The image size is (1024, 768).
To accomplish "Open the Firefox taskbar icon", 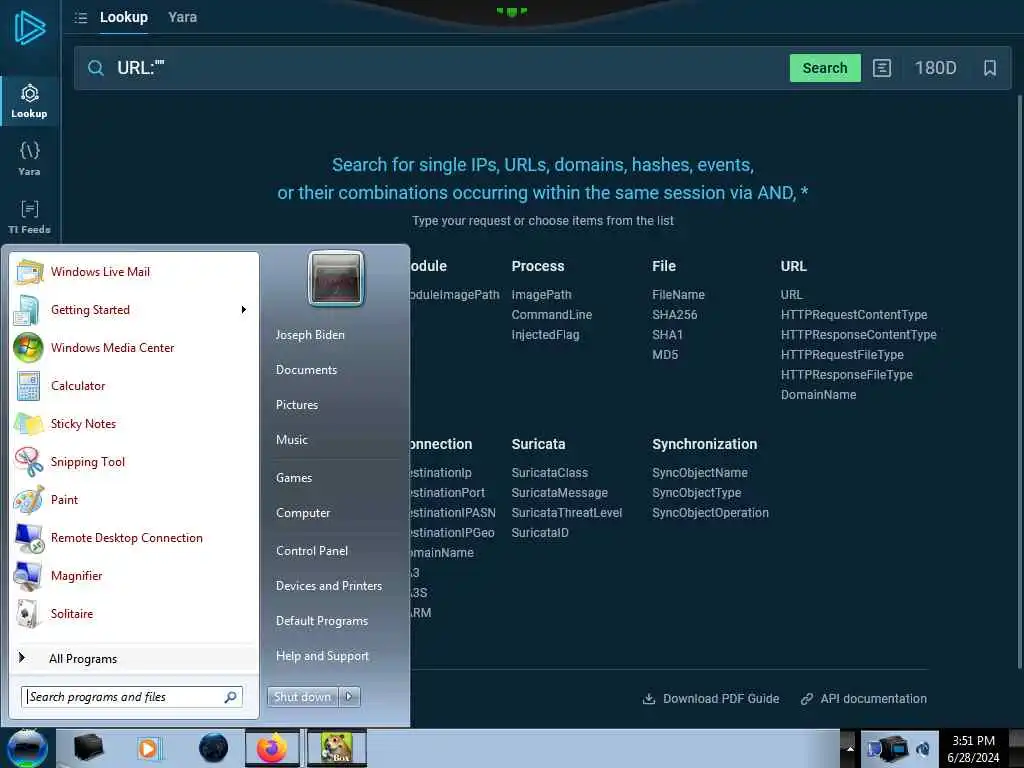I will 272,748.
